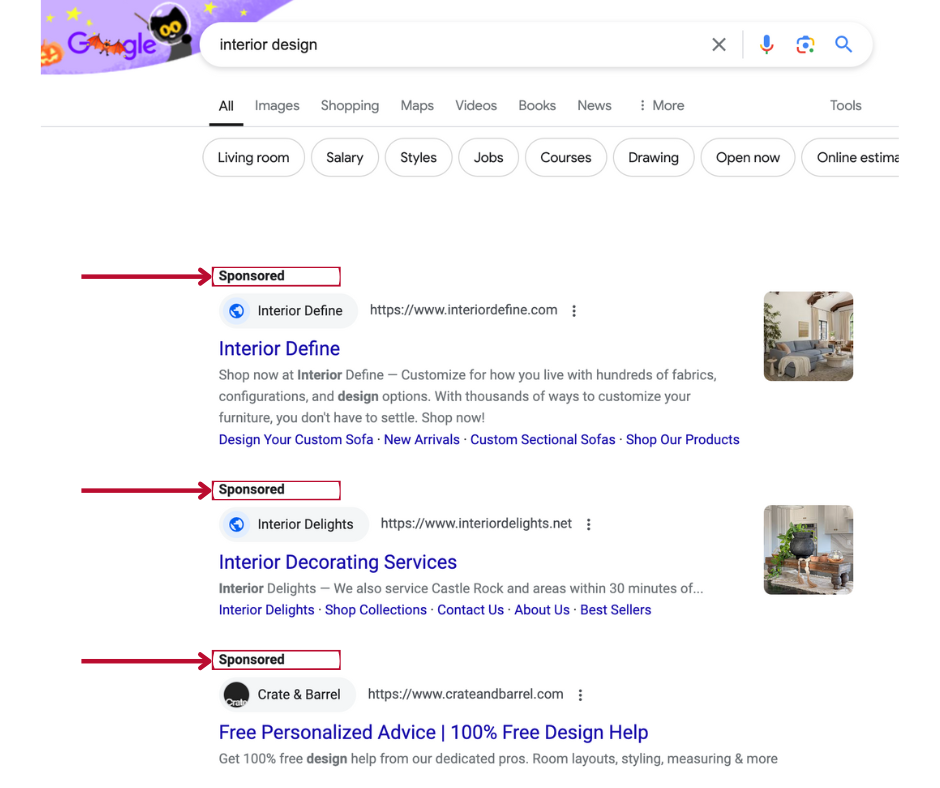Select the Drawing filter chip
940x788 pixels.
click(653, 158)
